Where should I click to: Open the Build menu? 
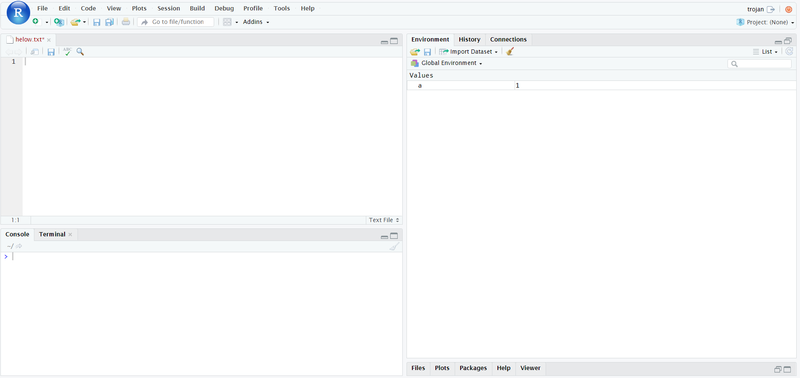point(197,9)
